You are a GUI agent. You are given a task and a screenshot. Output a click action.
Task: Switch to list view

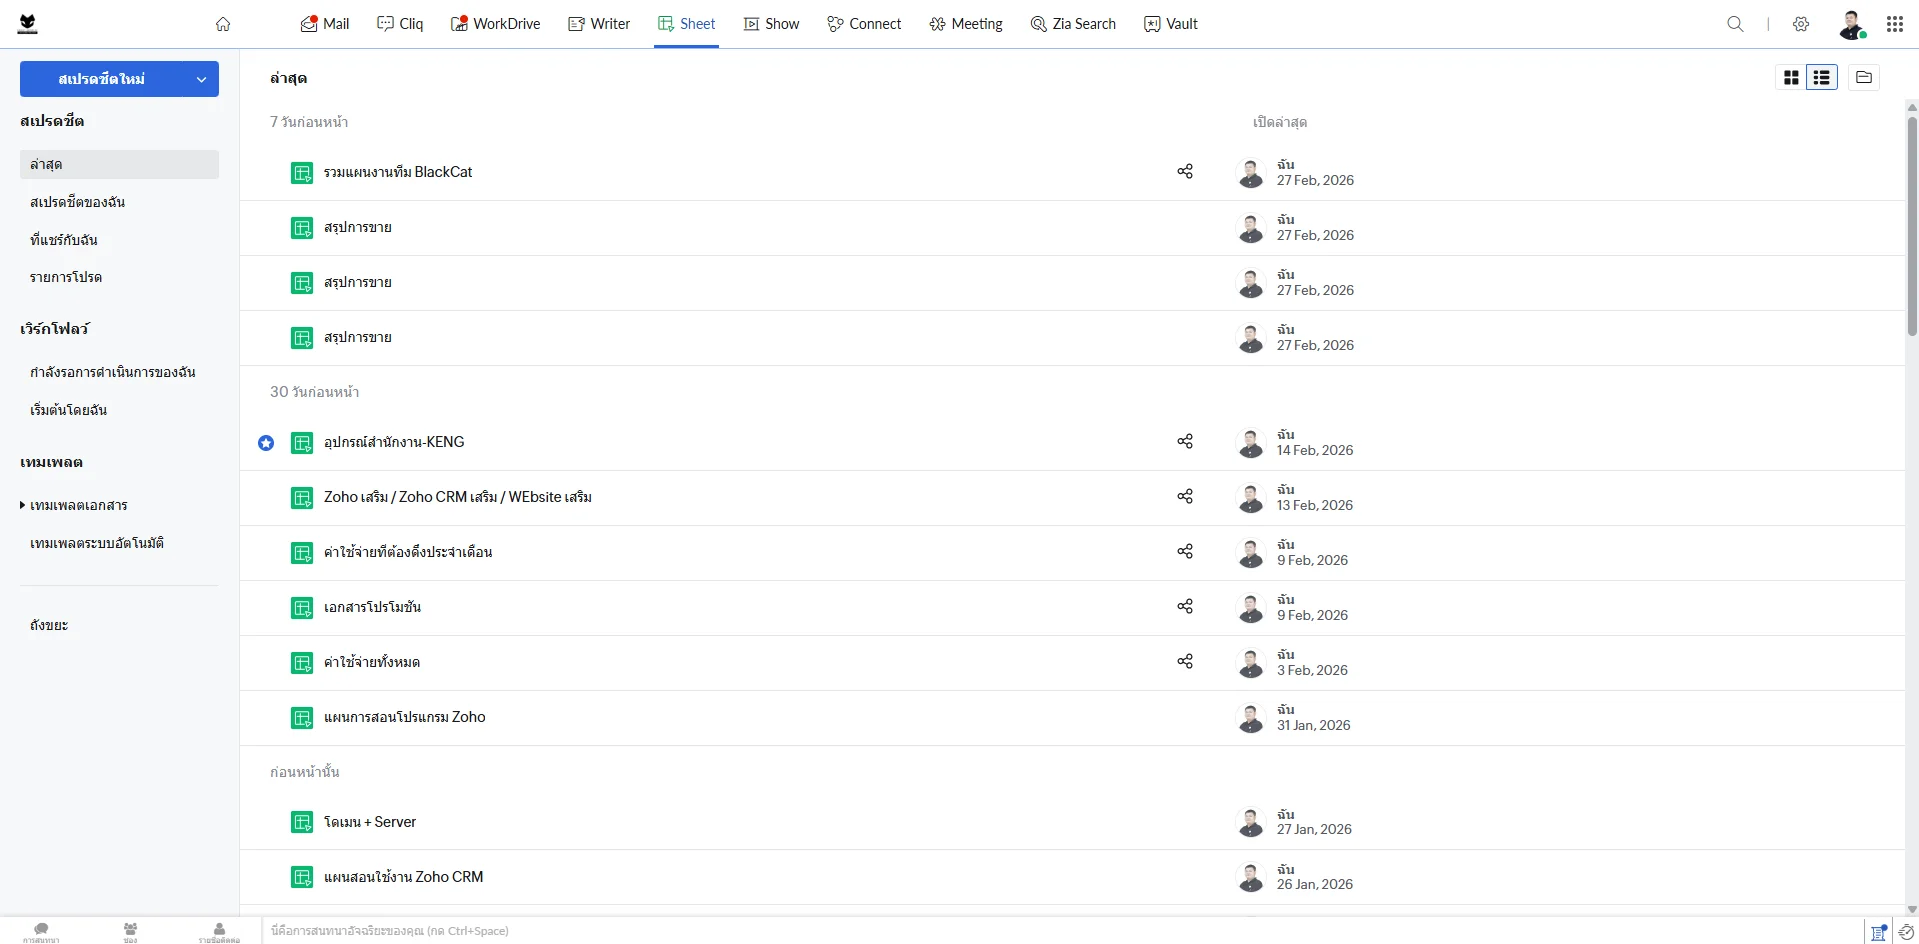(1822, 78)
